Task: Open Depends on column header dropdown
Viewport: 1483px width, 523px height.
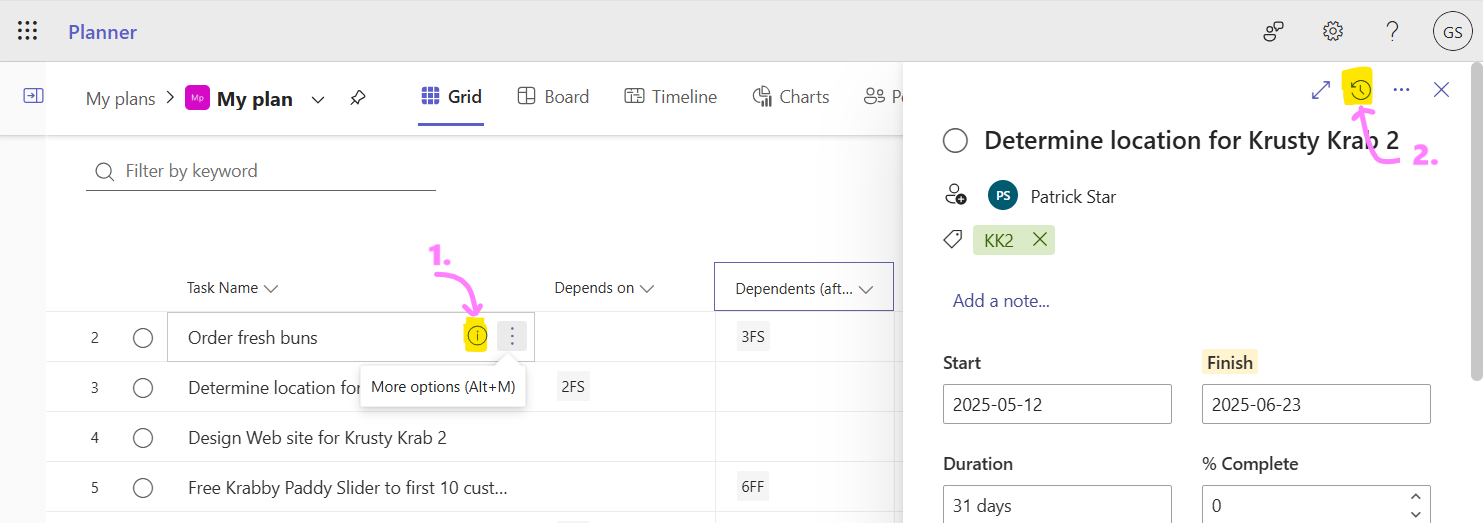Action: point(646,289)
